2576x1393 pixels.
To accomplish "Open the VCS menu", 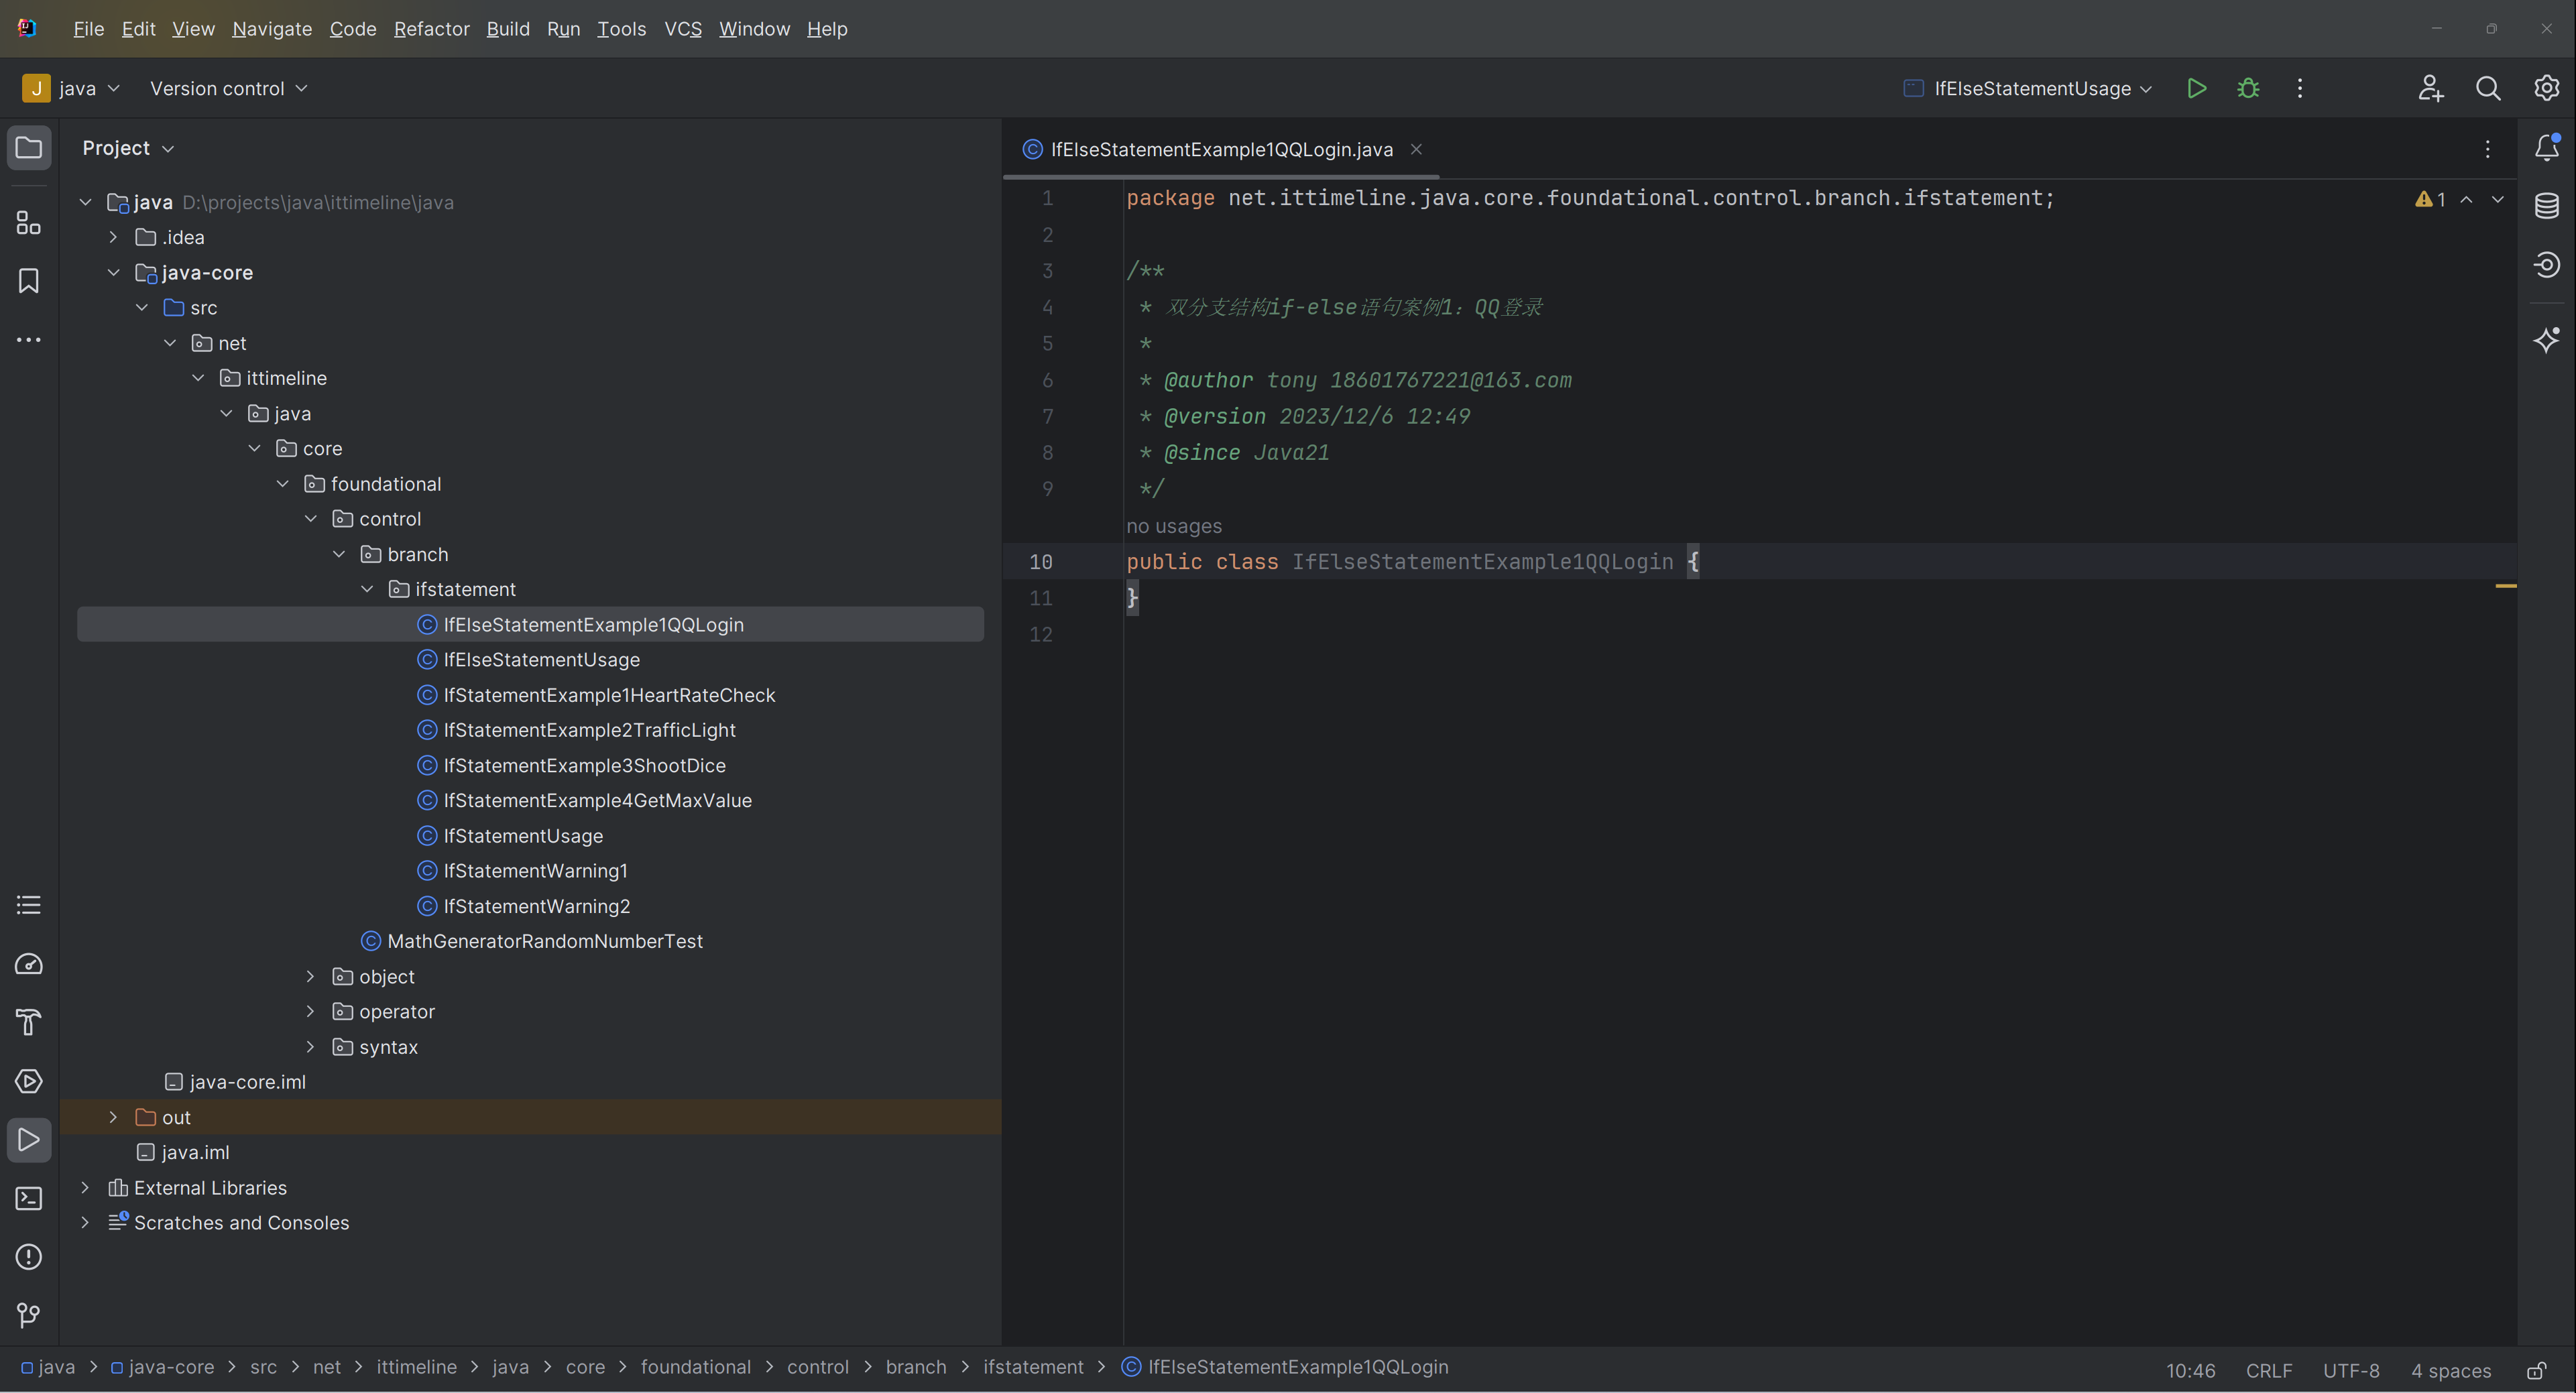I will [x=683, y=29].
